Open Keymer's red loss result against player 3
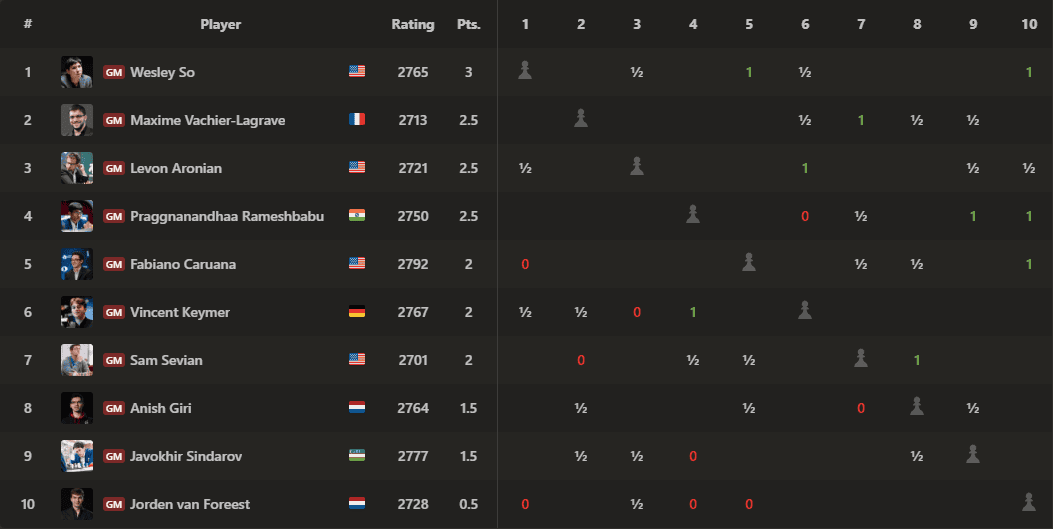1053x529 pixels. [x=637, y=312]
